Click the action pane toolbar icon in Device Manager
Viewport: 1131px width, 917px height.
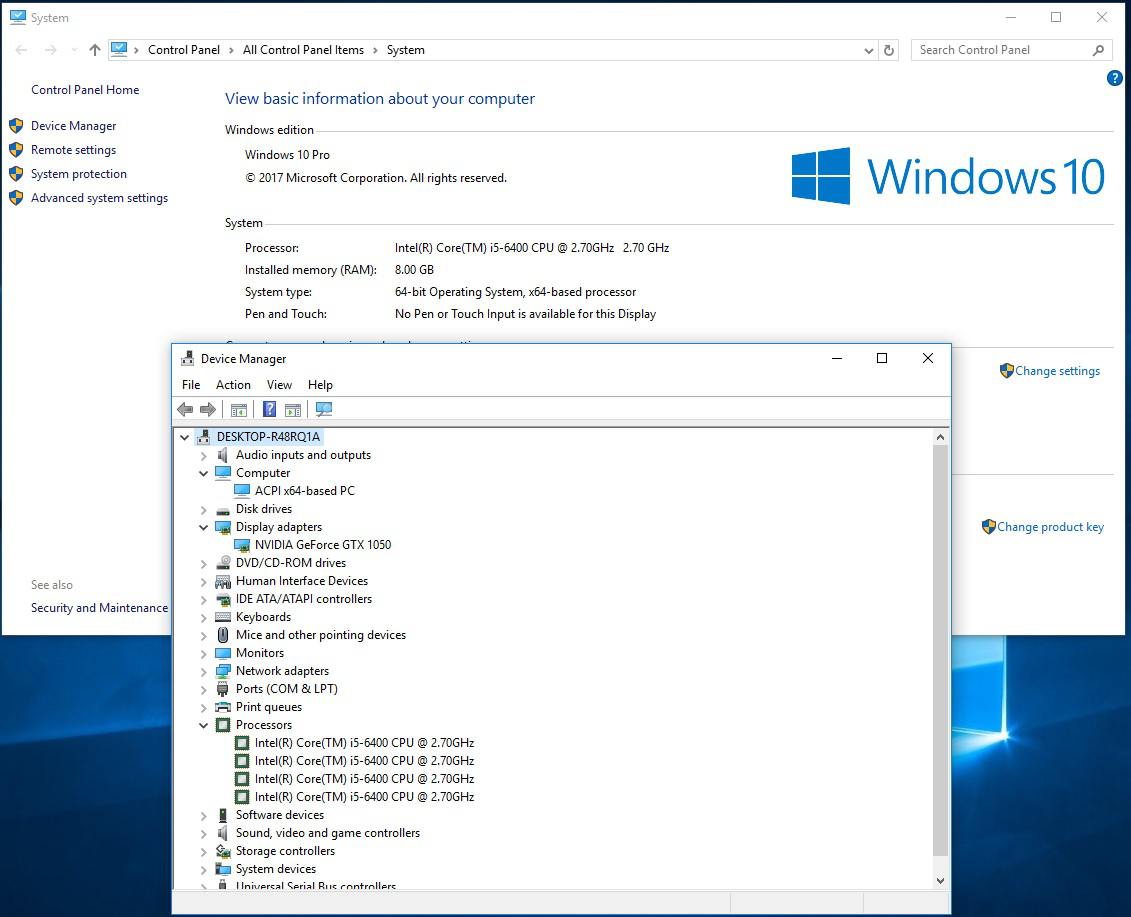(x=293, y=410)
